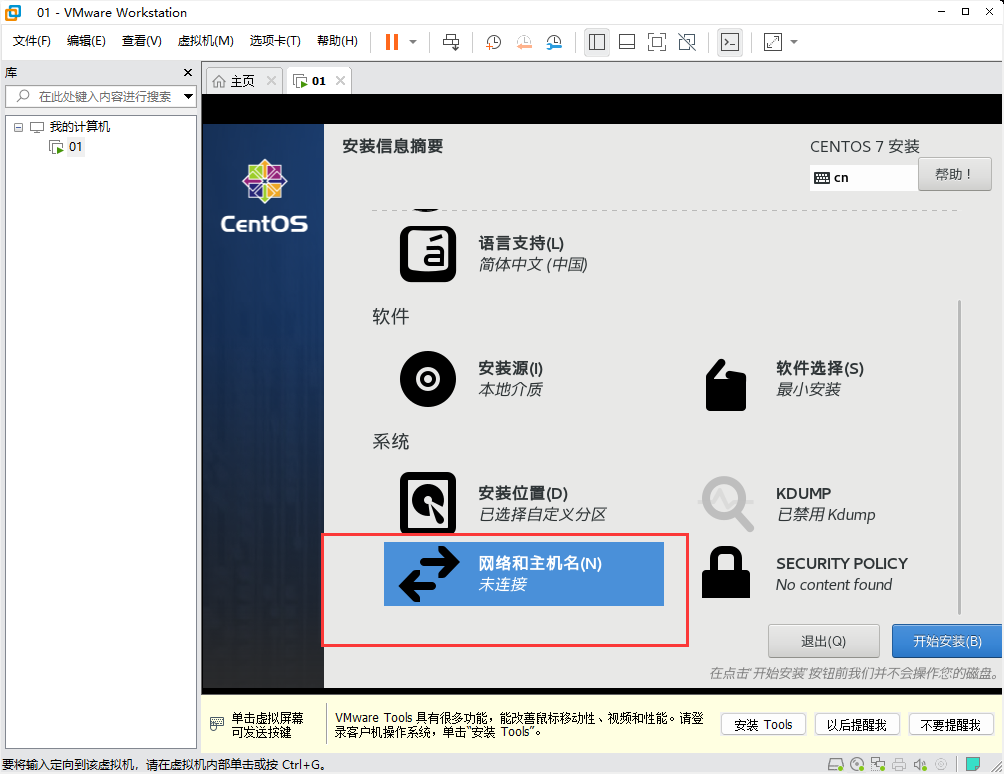Click the hard disk status bar icon
The width and height of the screenshot is (1004, 774).
(836, 764)
